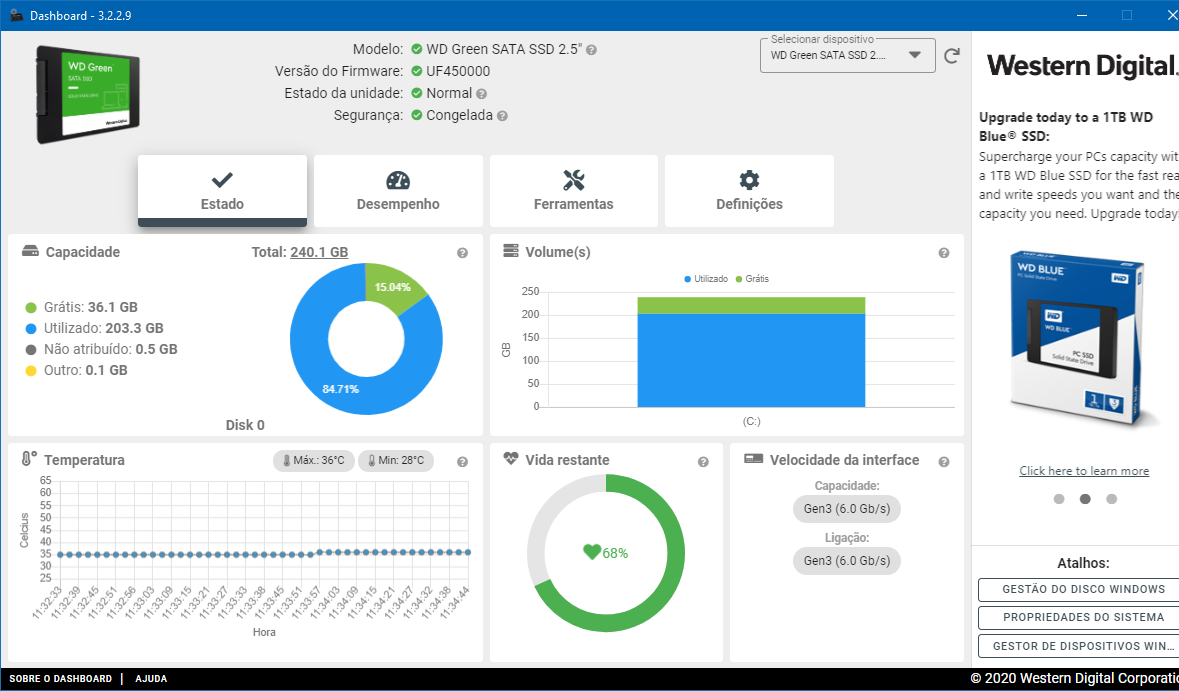Click the 'Grátis: 36.1 GB' legend entry

(x=82, y=307)
